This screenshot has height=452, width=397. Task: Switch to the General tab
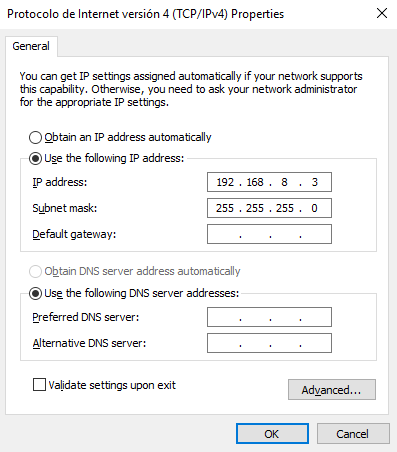(31, 46)
